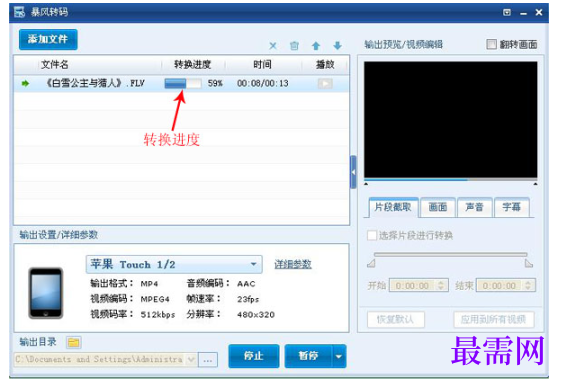Click the clip start marker handle
The height and width of the screenshot is (382, 563).
tap(371, 264)
